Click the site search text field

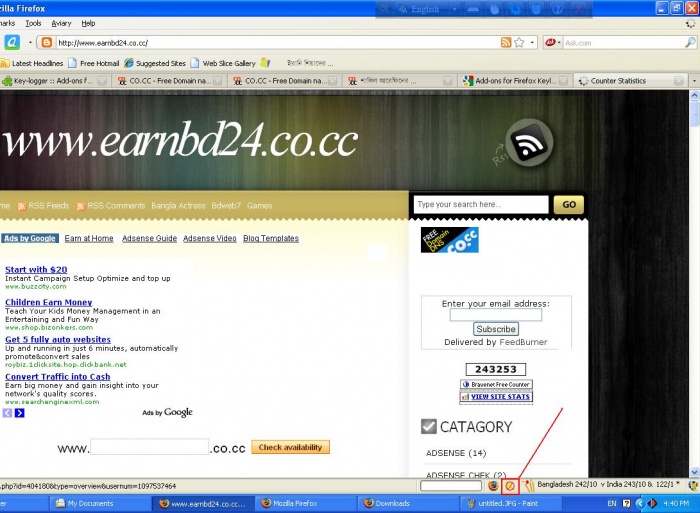(481, 204)
